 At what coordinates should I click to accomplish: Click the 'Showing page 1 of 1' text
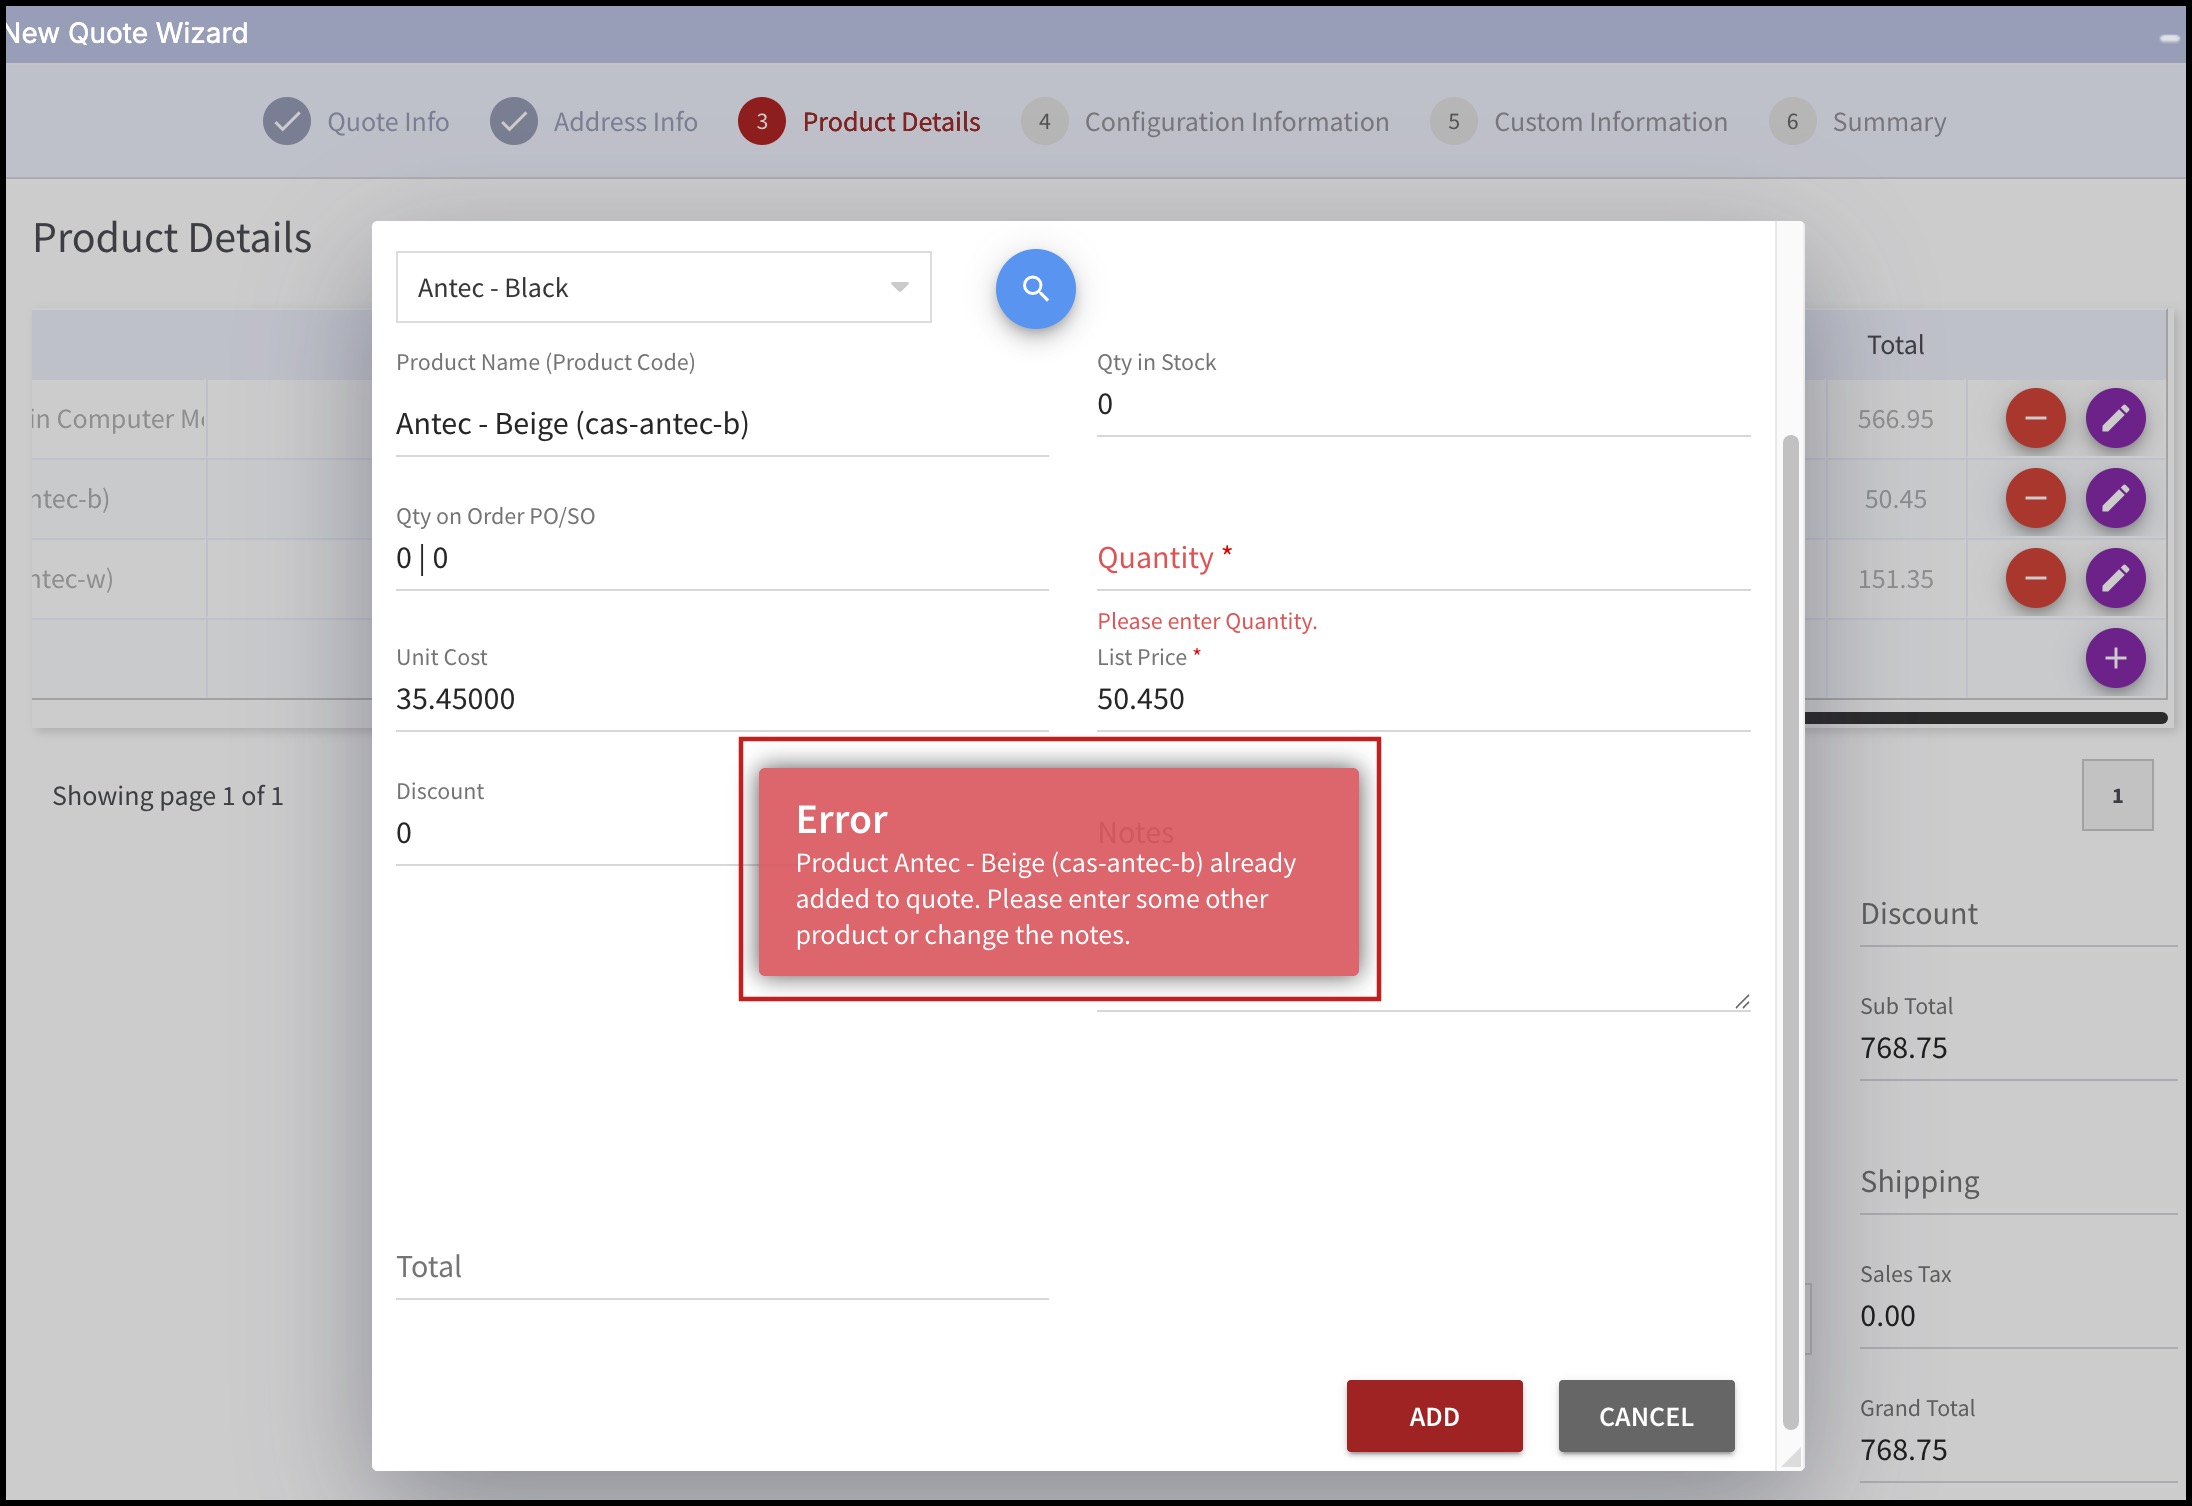168,796
